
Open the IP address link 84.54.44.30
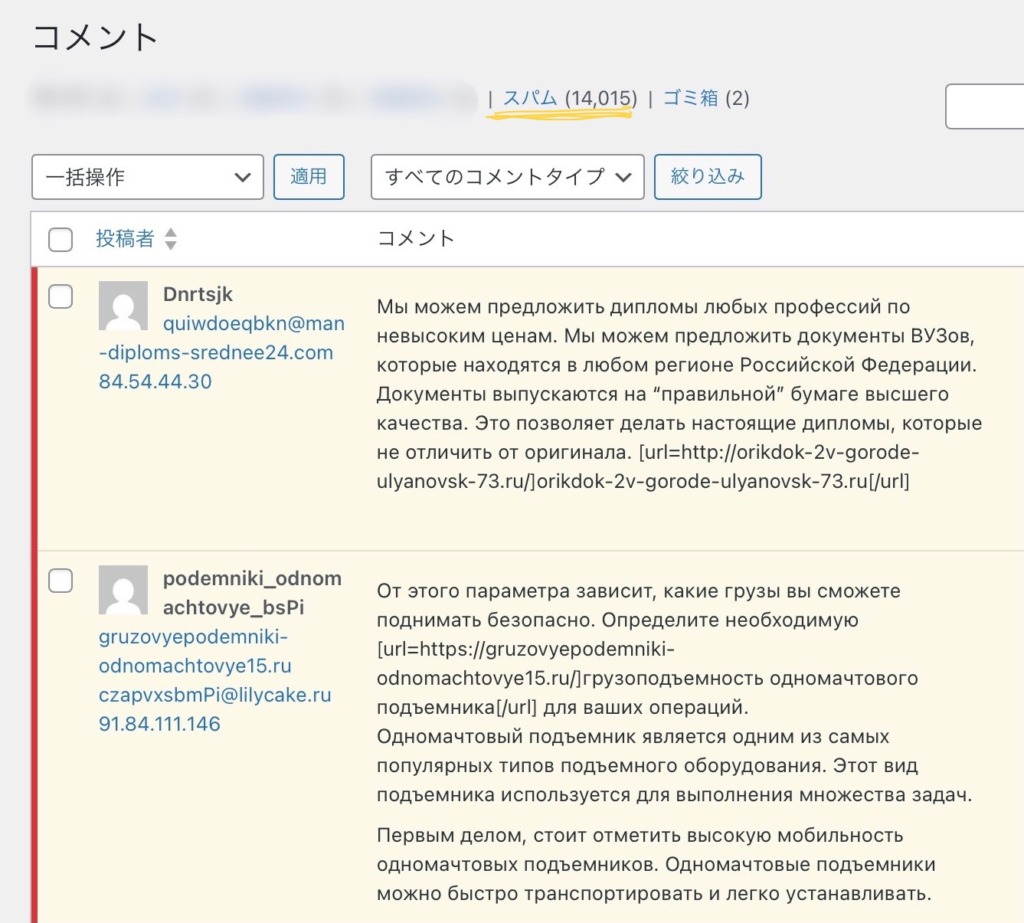pos(155,381)
